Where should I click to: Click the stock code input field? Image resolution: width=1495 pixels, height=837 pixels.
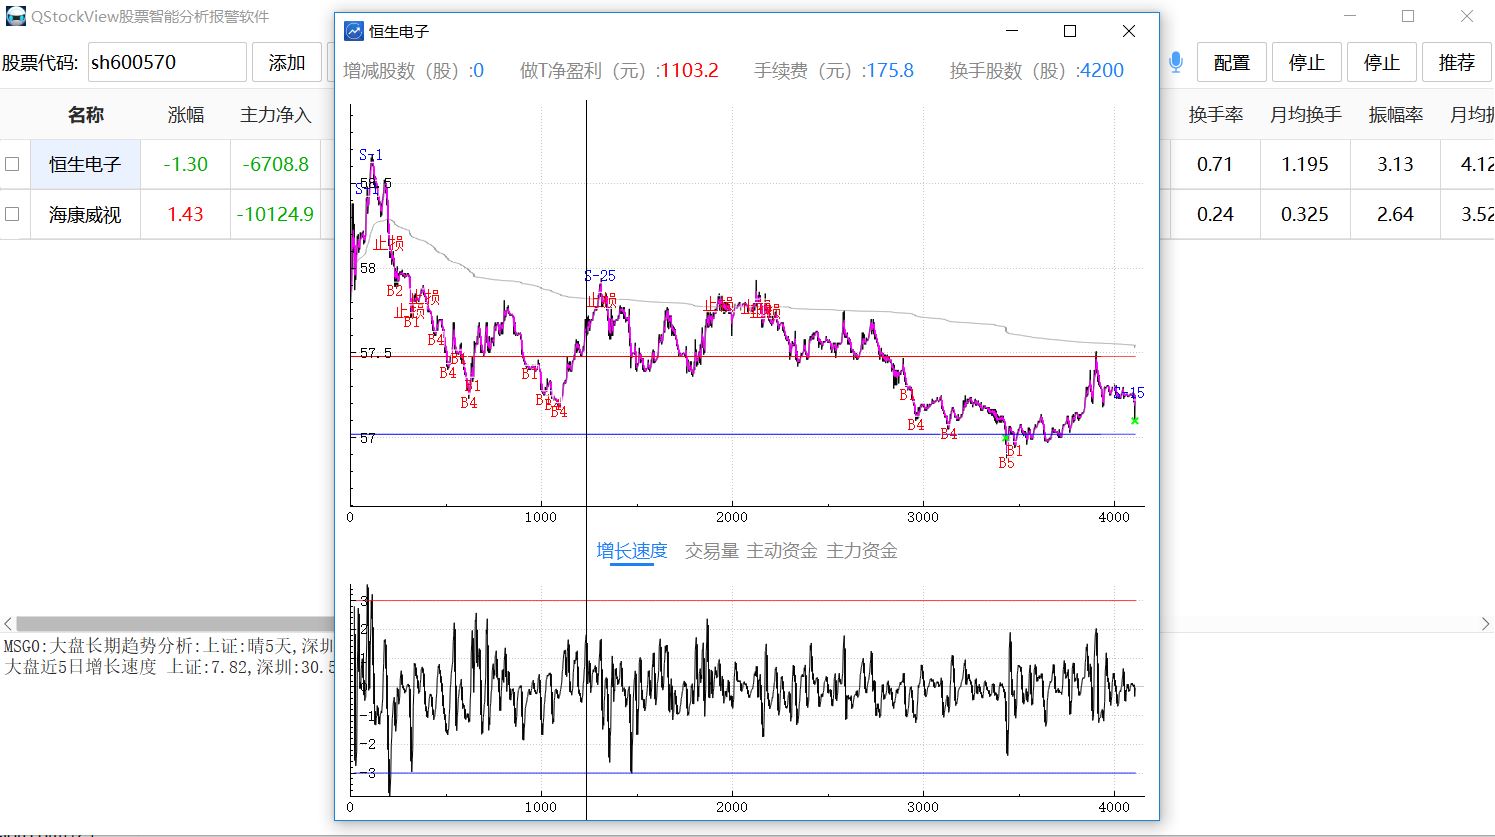click(167, 62)
